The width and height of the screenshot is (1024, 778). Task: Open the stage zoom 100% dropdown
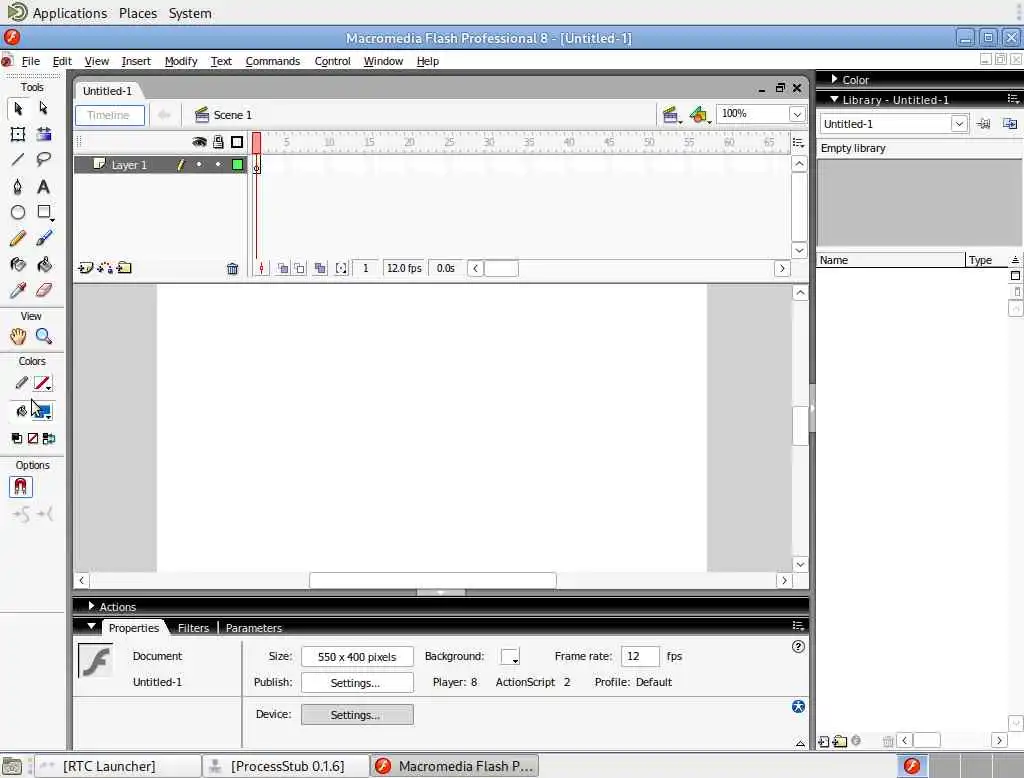pos(797,114)
